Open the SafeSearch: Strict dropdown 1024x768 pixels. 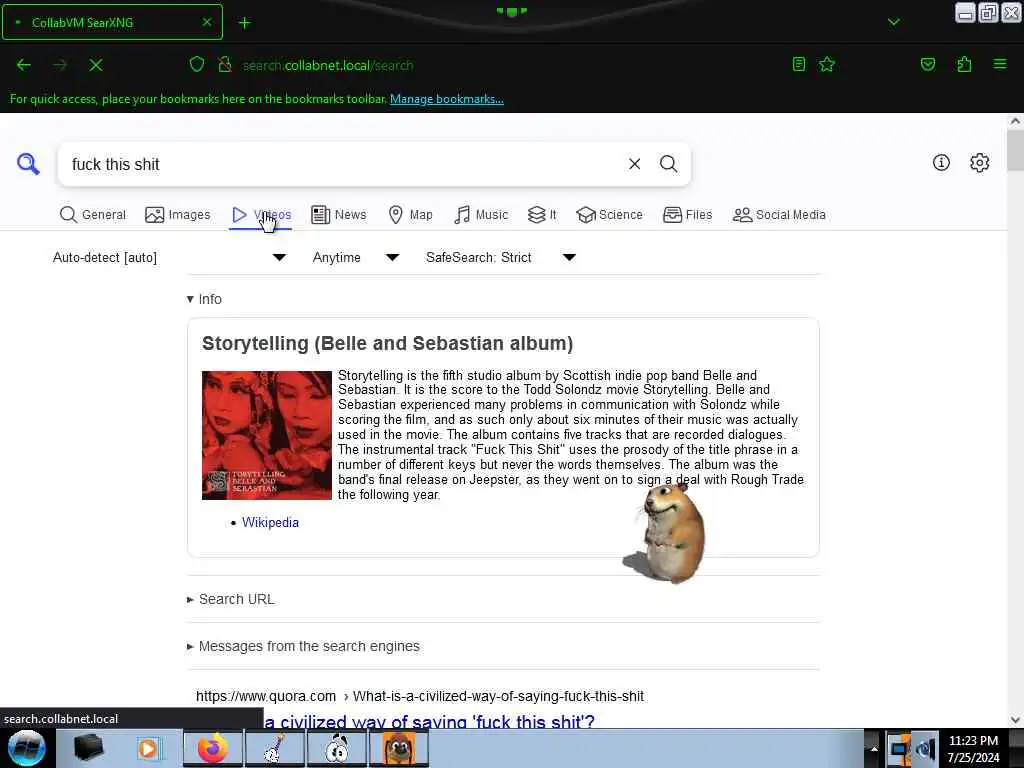coord(501,257)
